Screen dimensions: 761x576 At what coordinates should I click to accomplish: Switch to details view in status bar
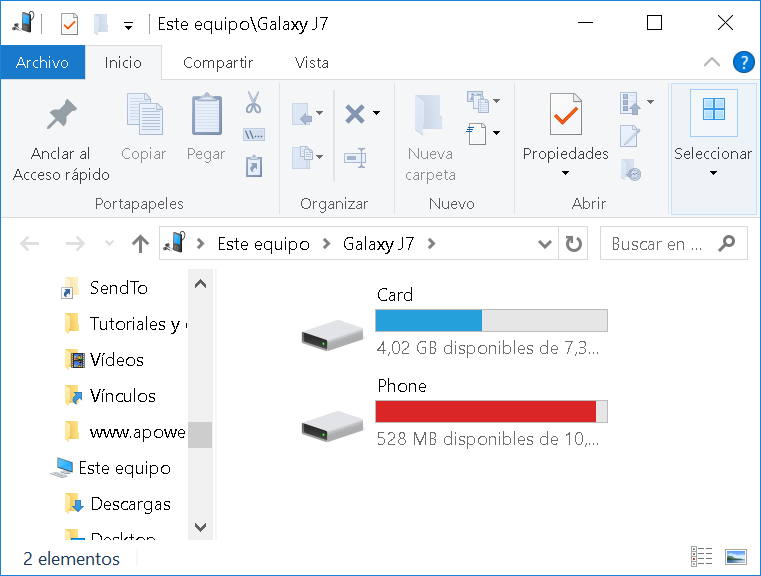coord(701,557)
